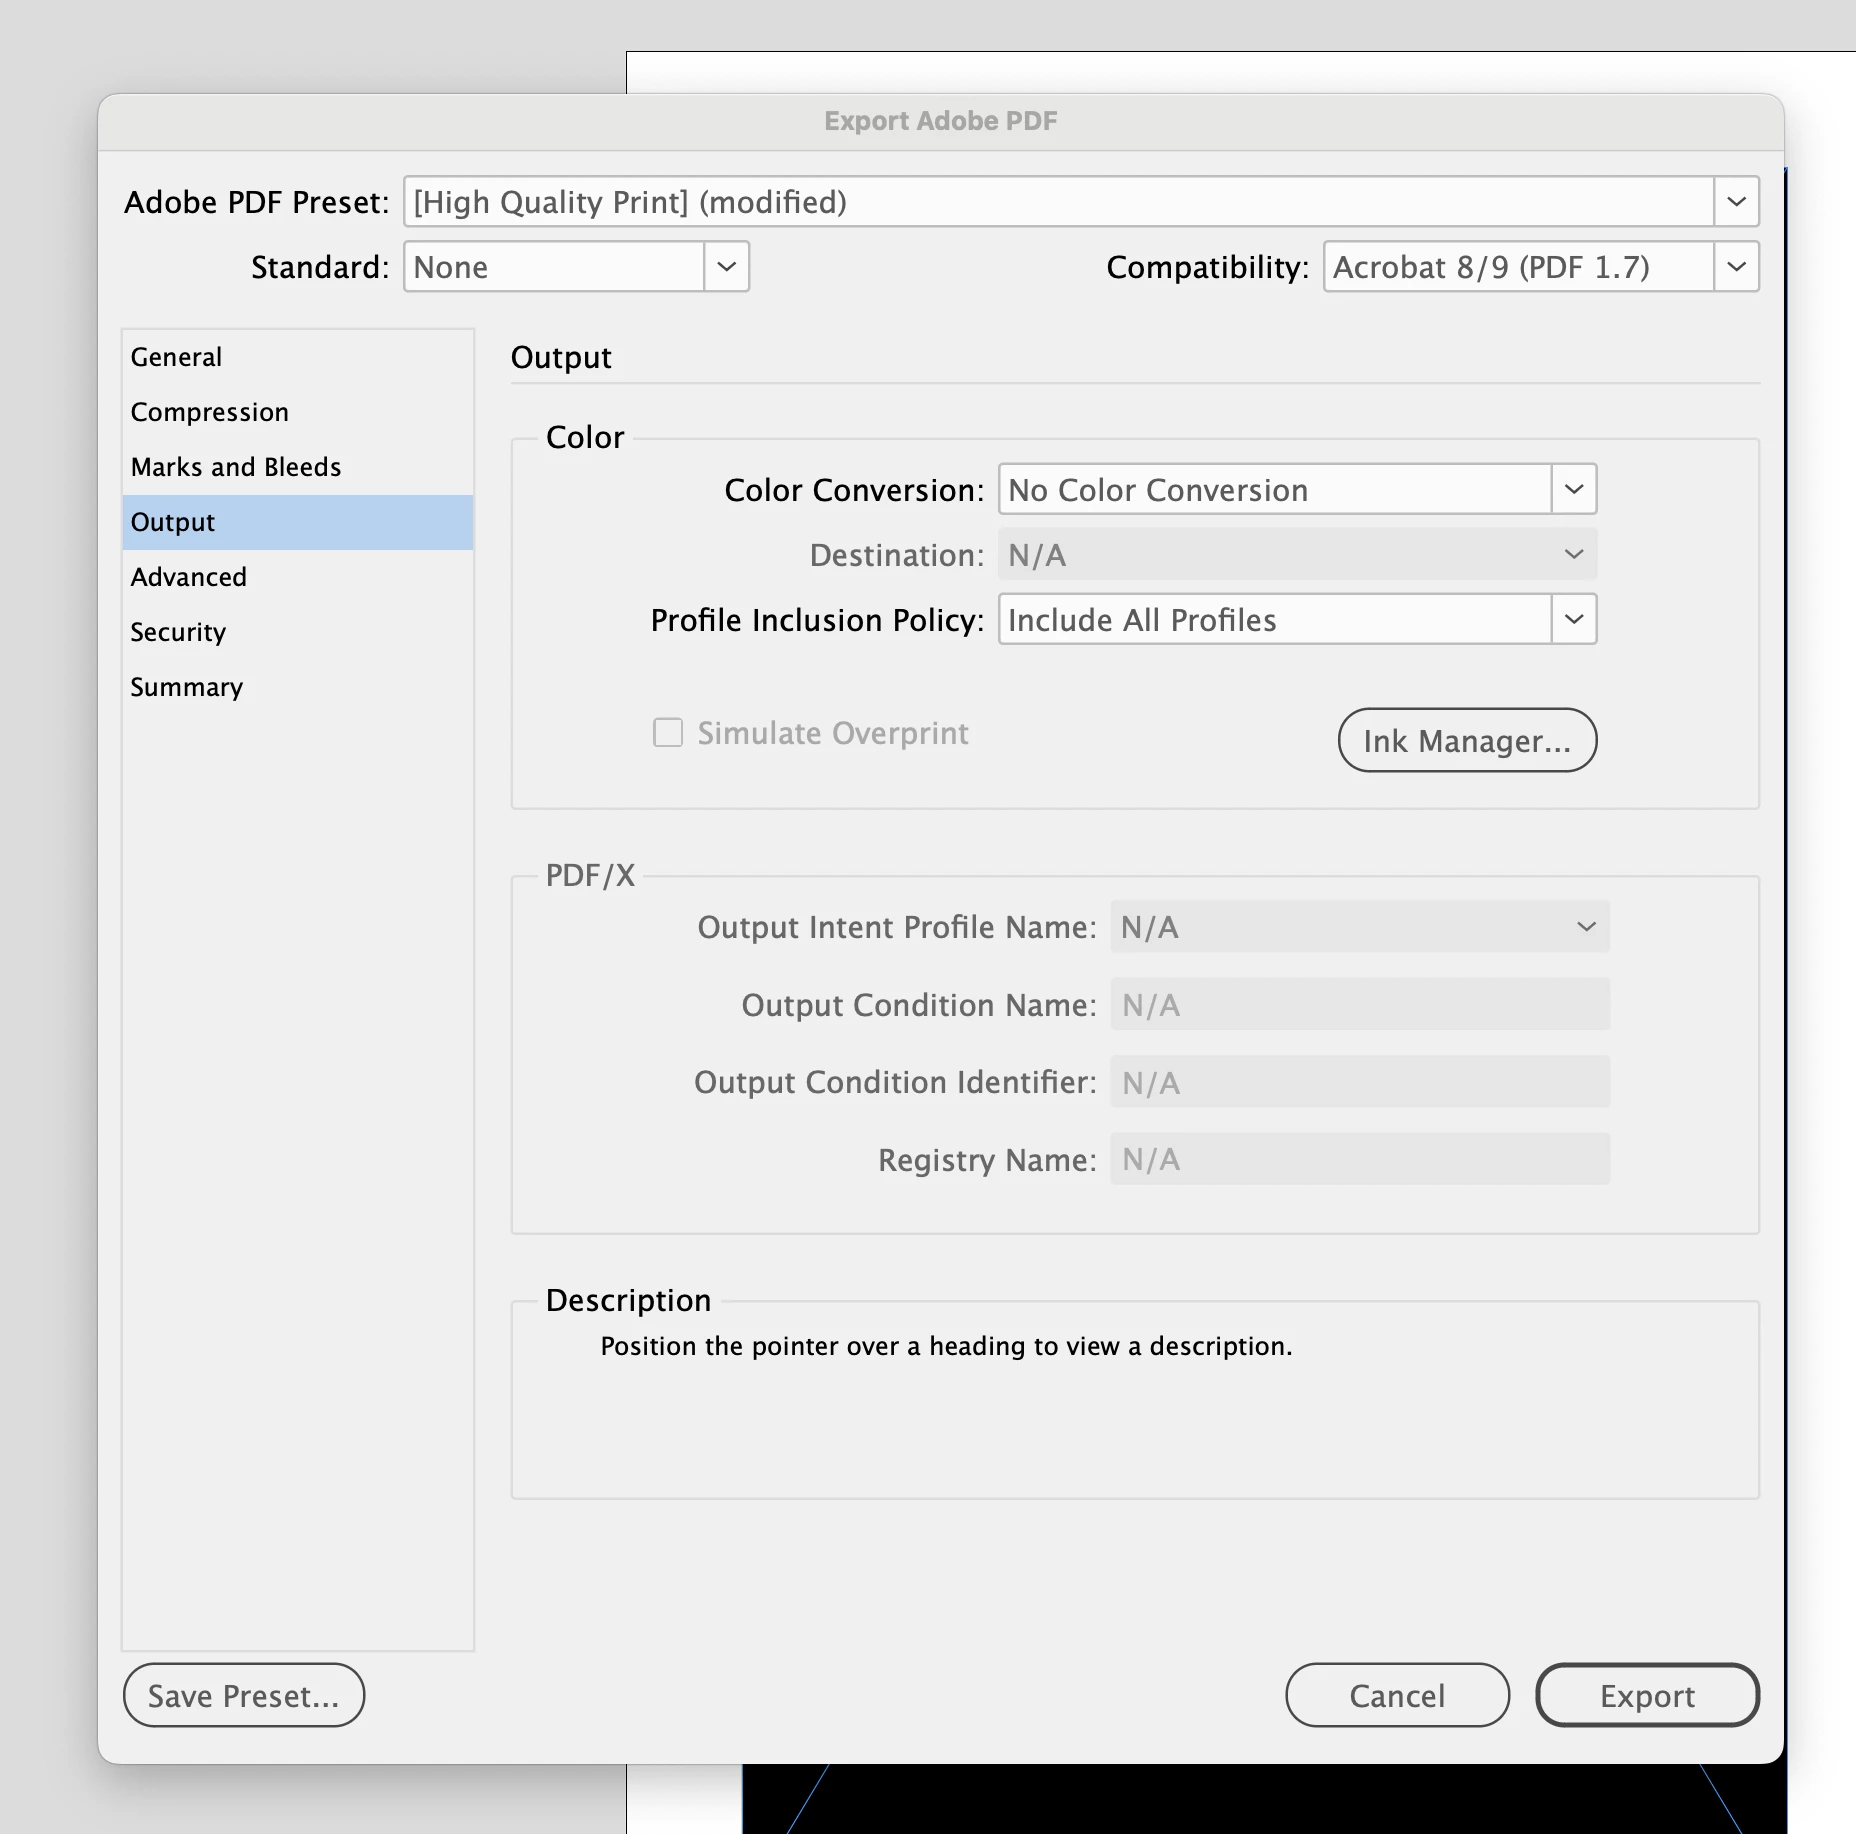This screenshot has height=1834, width=1856.
Task: Click the description hint text
Action: (x=946, y=1346)
